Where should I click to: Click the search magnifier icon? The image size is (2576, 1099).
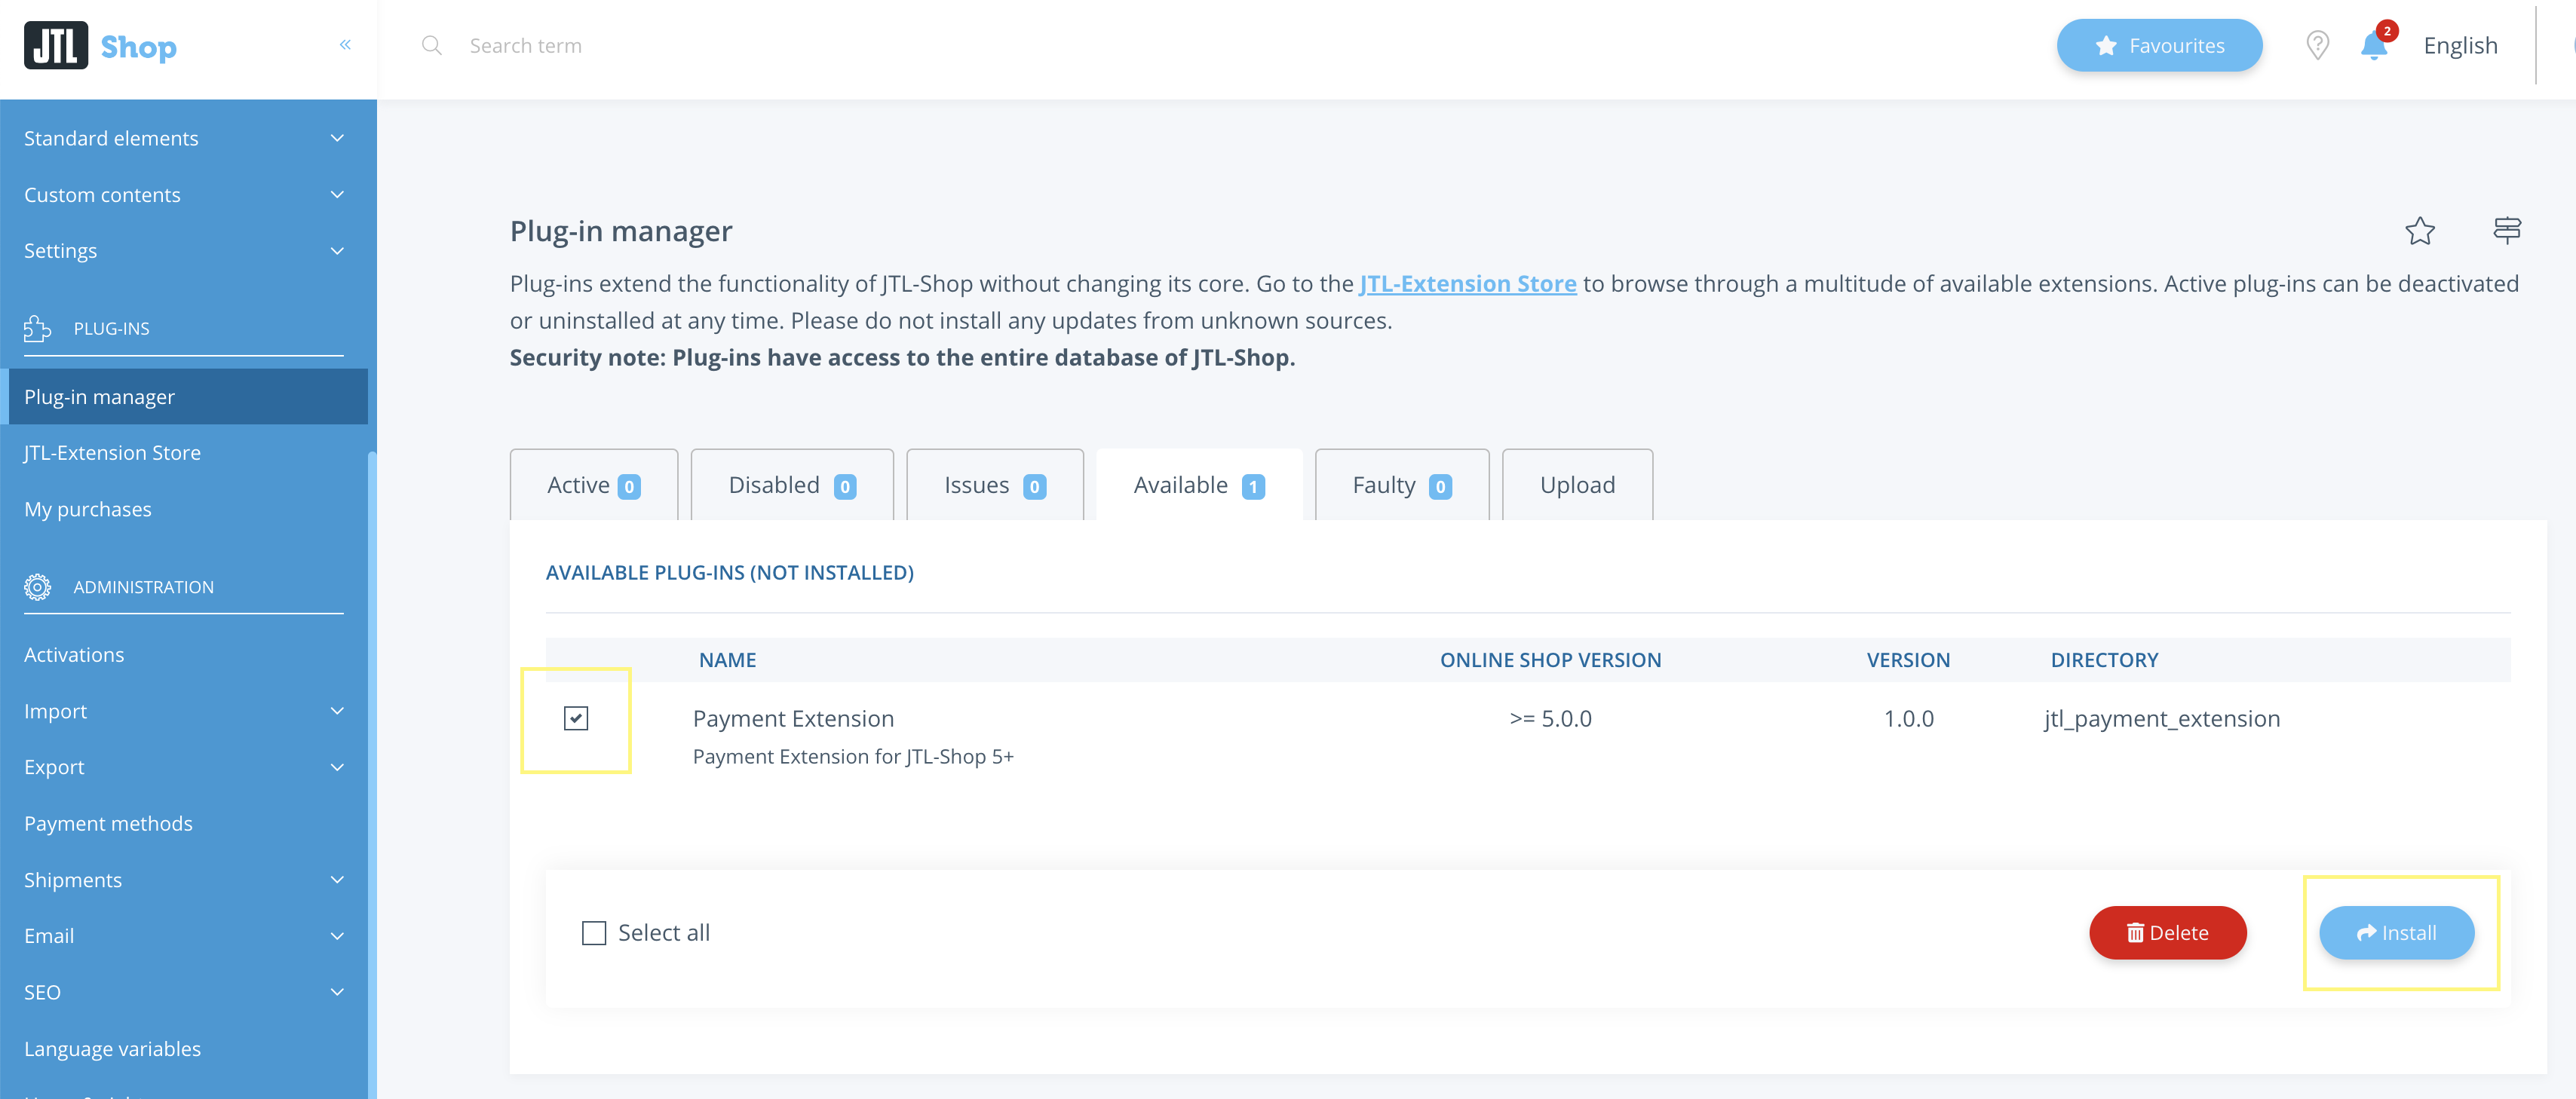pos(431,46)
